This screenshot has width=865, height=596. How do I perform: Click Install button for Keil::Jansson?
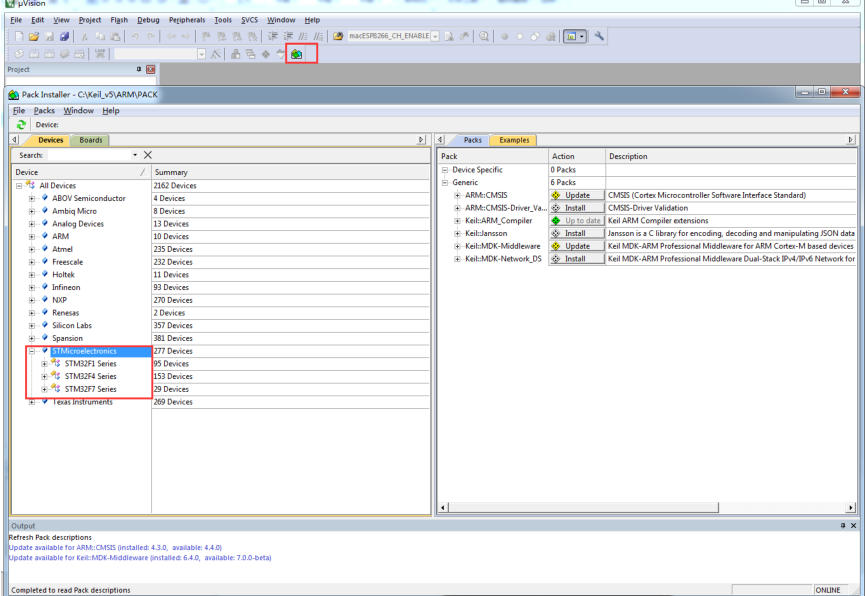pyautogui.click(x=576, y=233)
